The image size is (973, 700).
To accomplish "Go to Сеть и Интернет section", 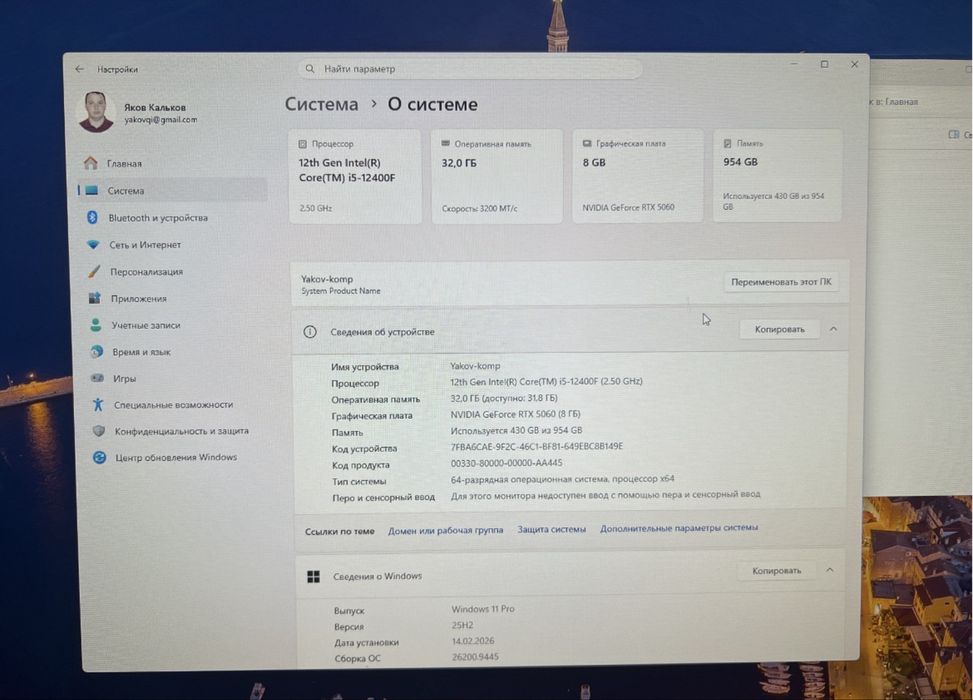I will pos(174,245).
